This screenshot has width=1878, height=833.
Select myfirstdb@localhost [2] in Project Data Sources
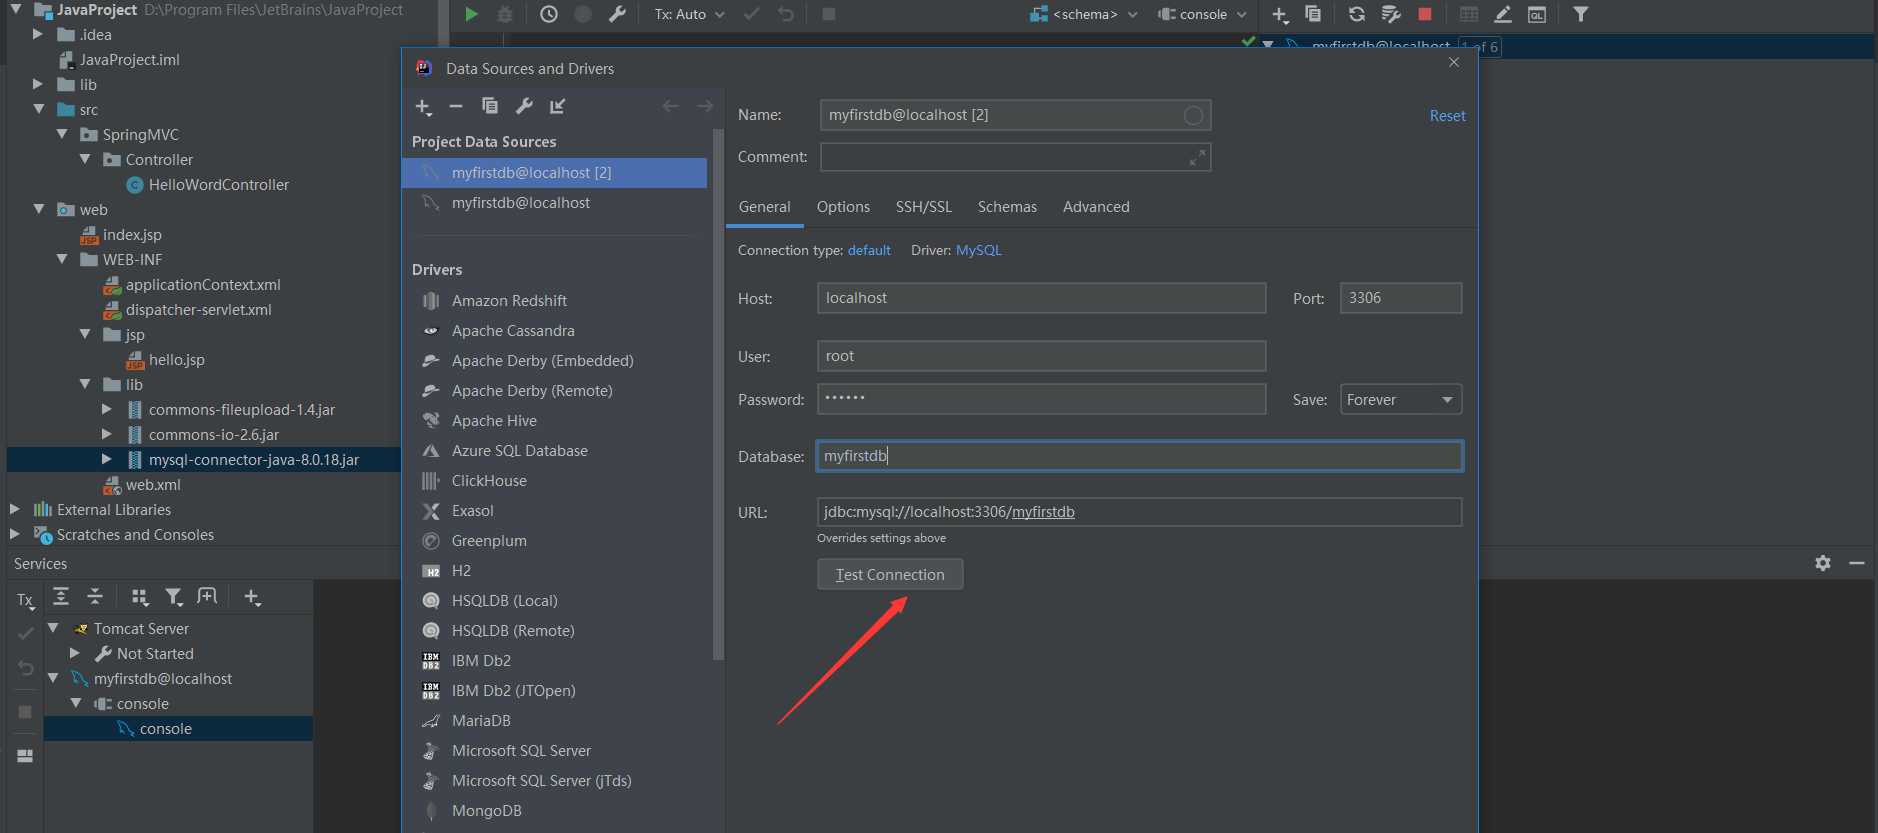click(x=554, y=173)
